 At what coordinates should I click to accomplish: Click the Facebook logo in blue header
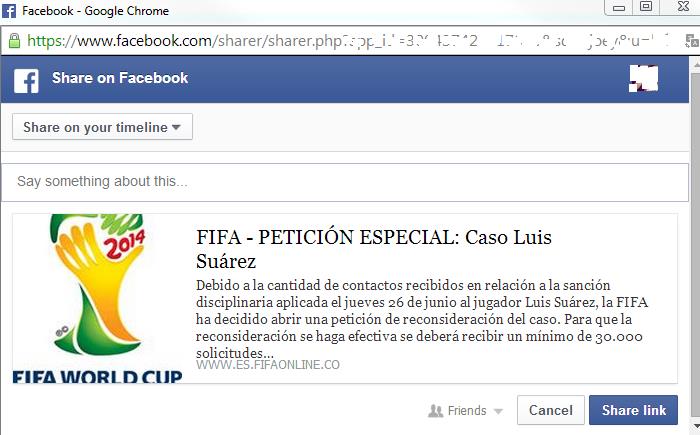pyautogui.click(x=26, y=81)
